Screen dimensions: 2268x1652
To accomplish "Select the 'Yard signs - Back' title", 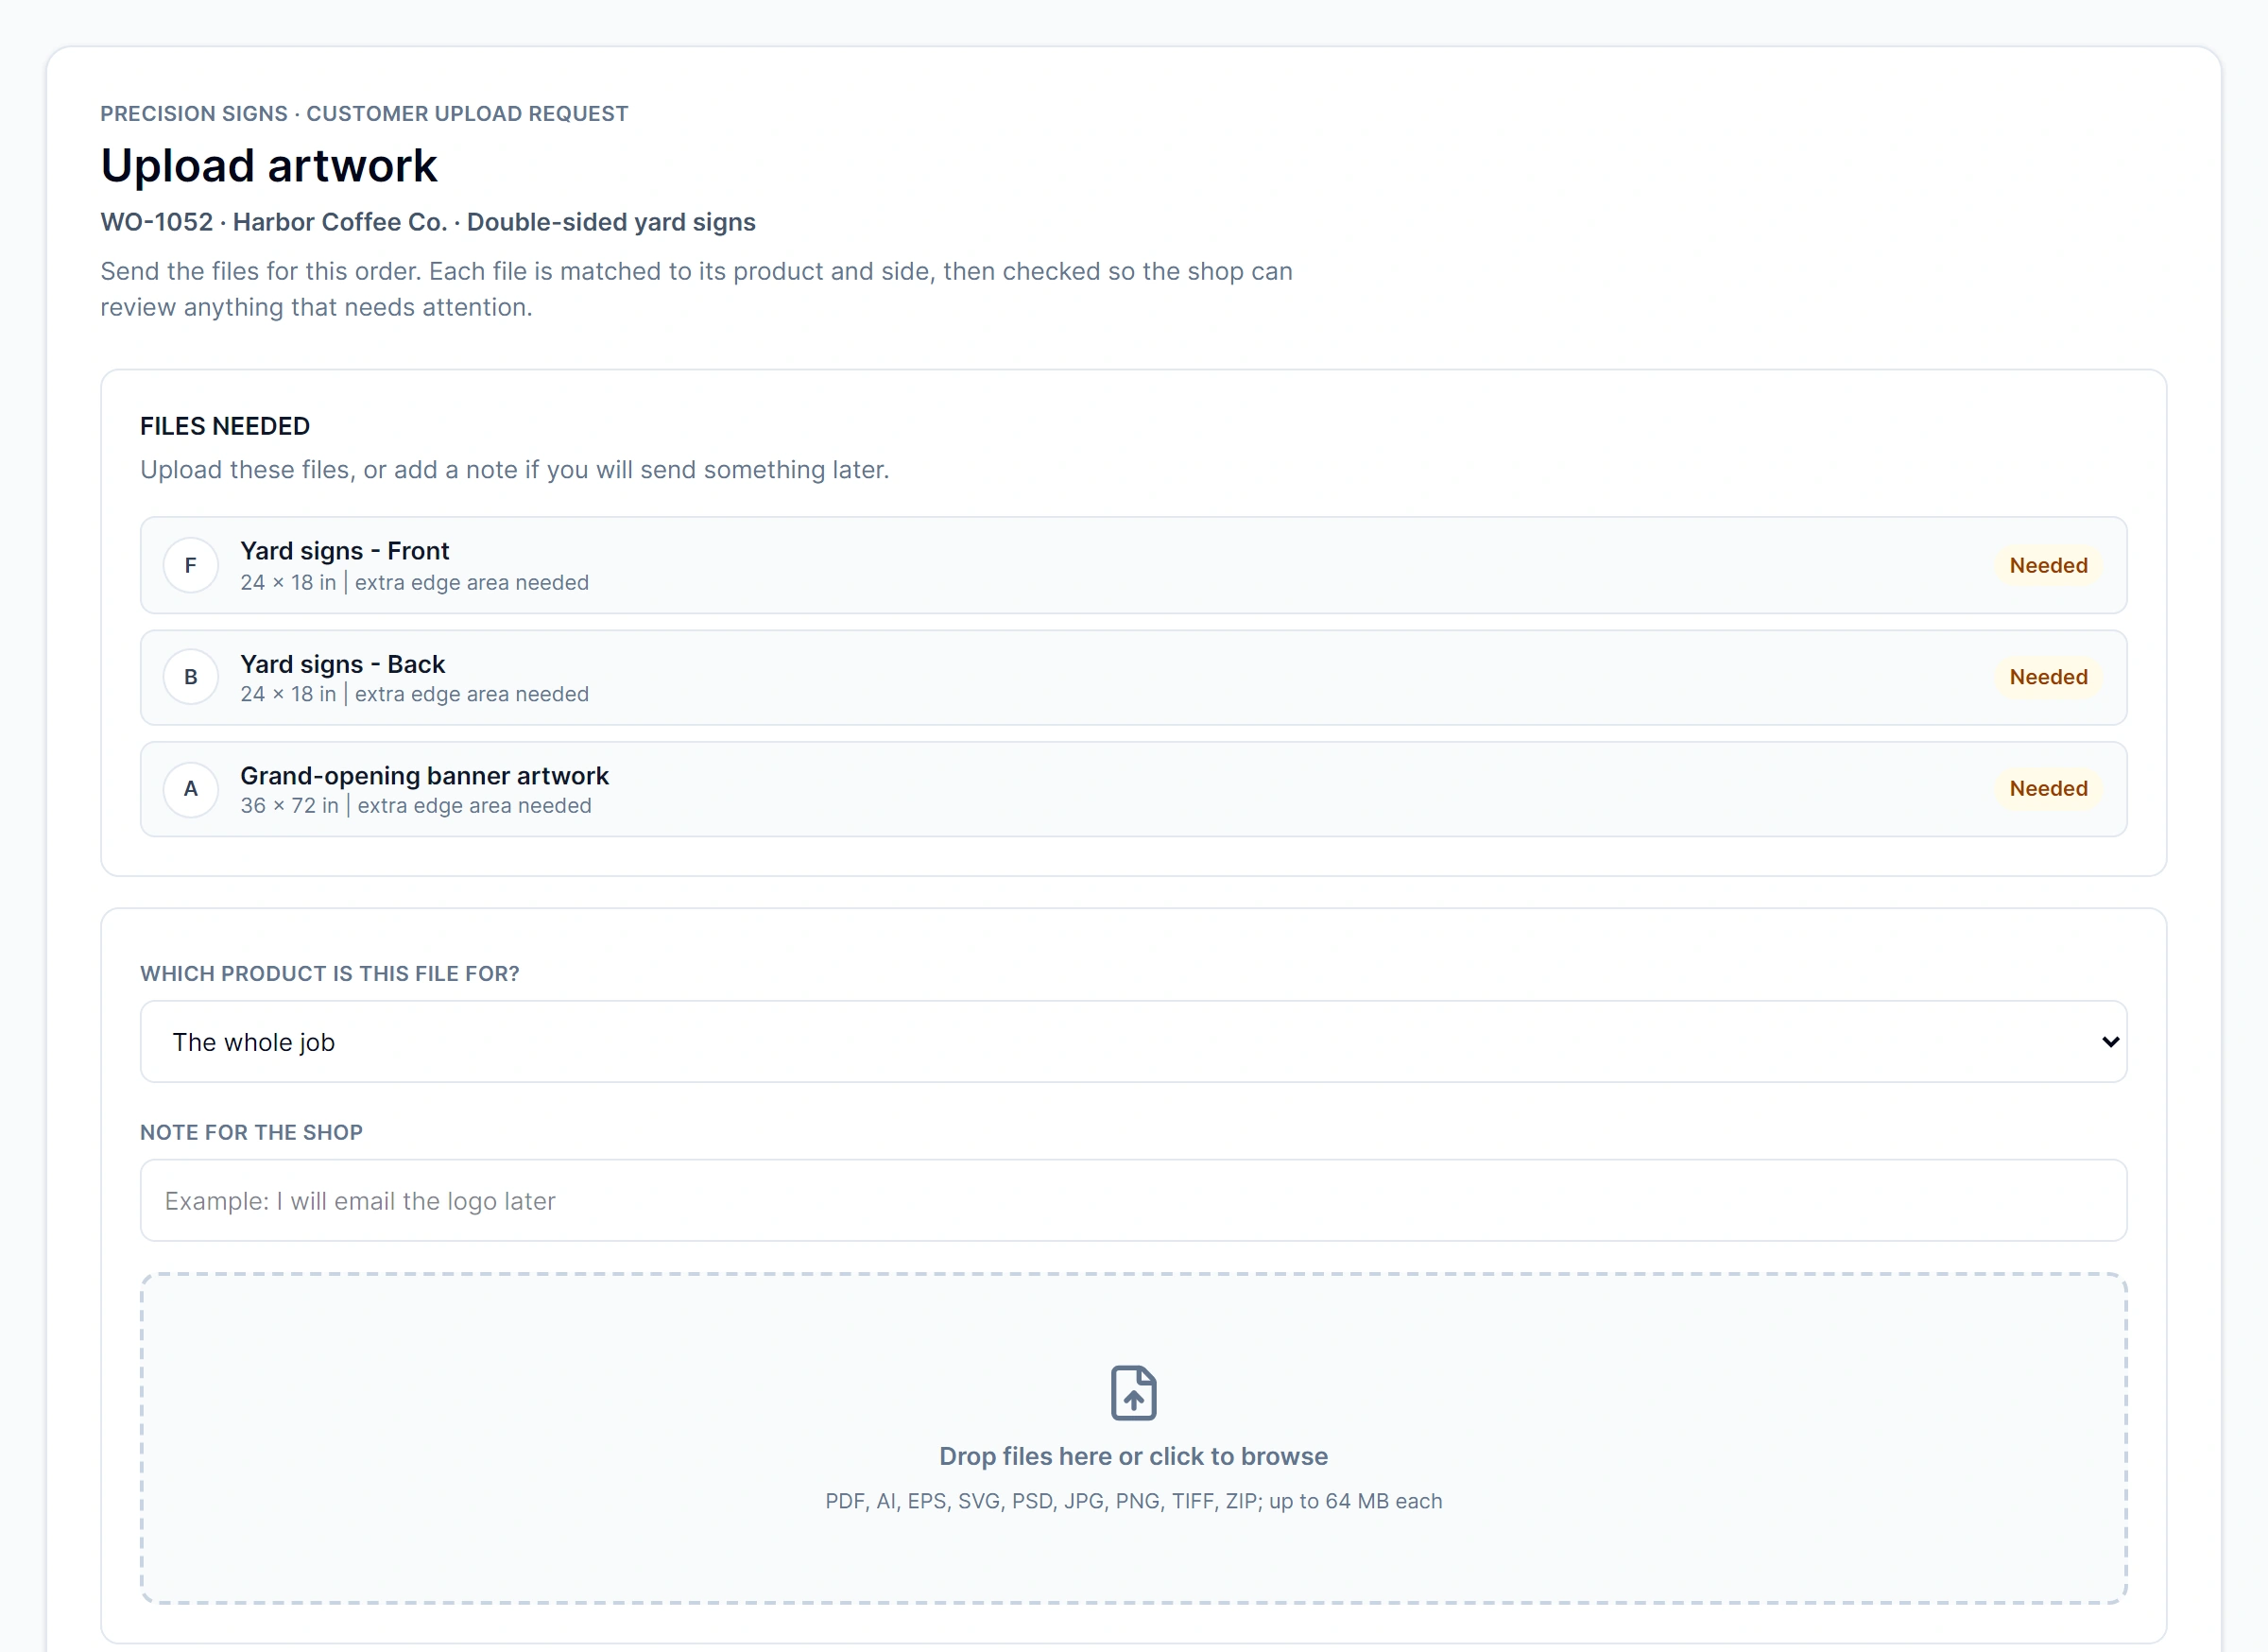I will point(343,664).
